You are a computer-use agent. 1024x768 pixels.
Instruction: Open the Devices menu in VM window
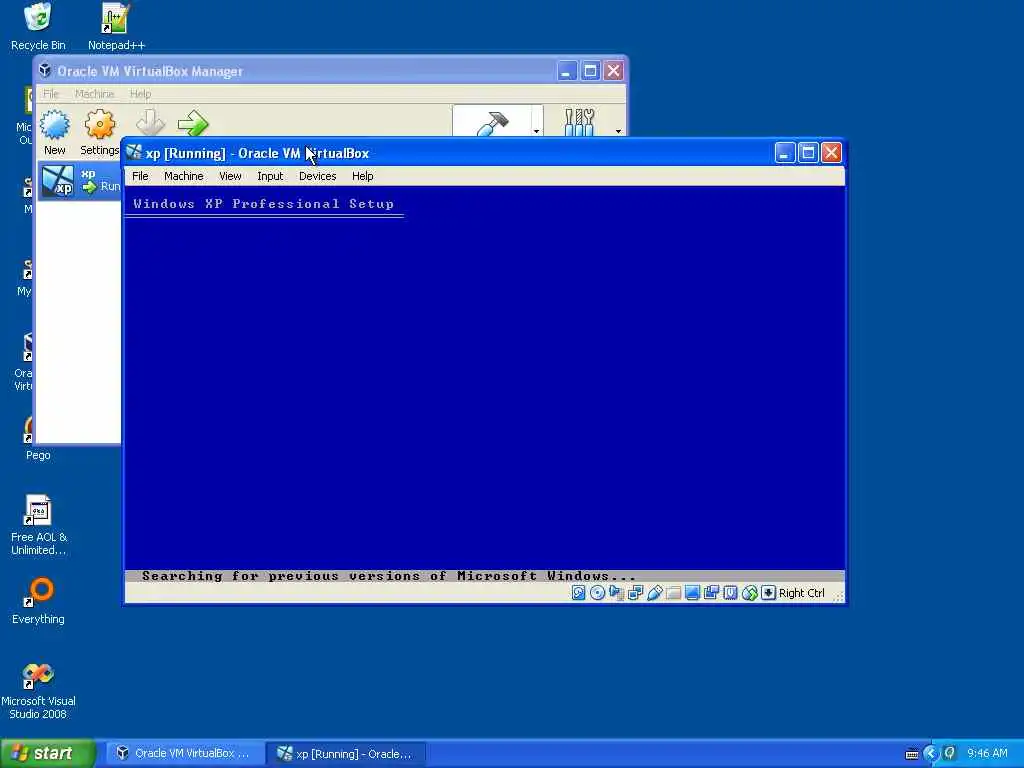pos(317,176)
